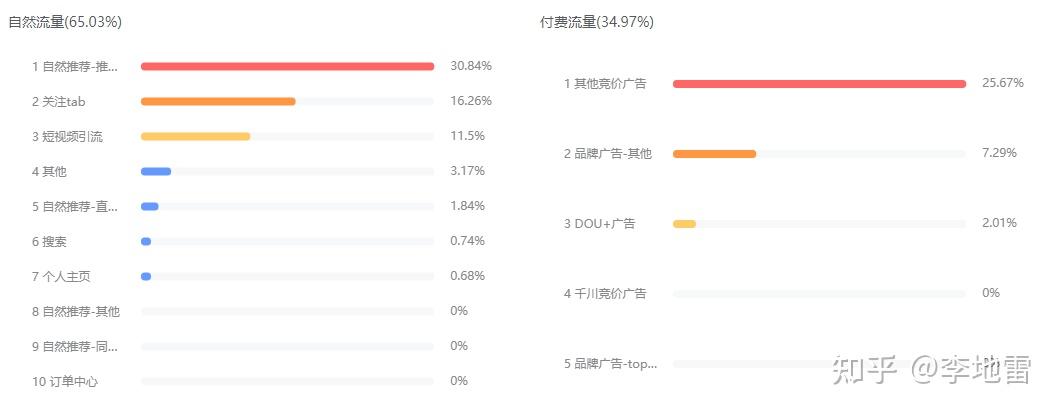Click the 个人主页 row label
Screen dimensions: 1059x414
(62, 277)
